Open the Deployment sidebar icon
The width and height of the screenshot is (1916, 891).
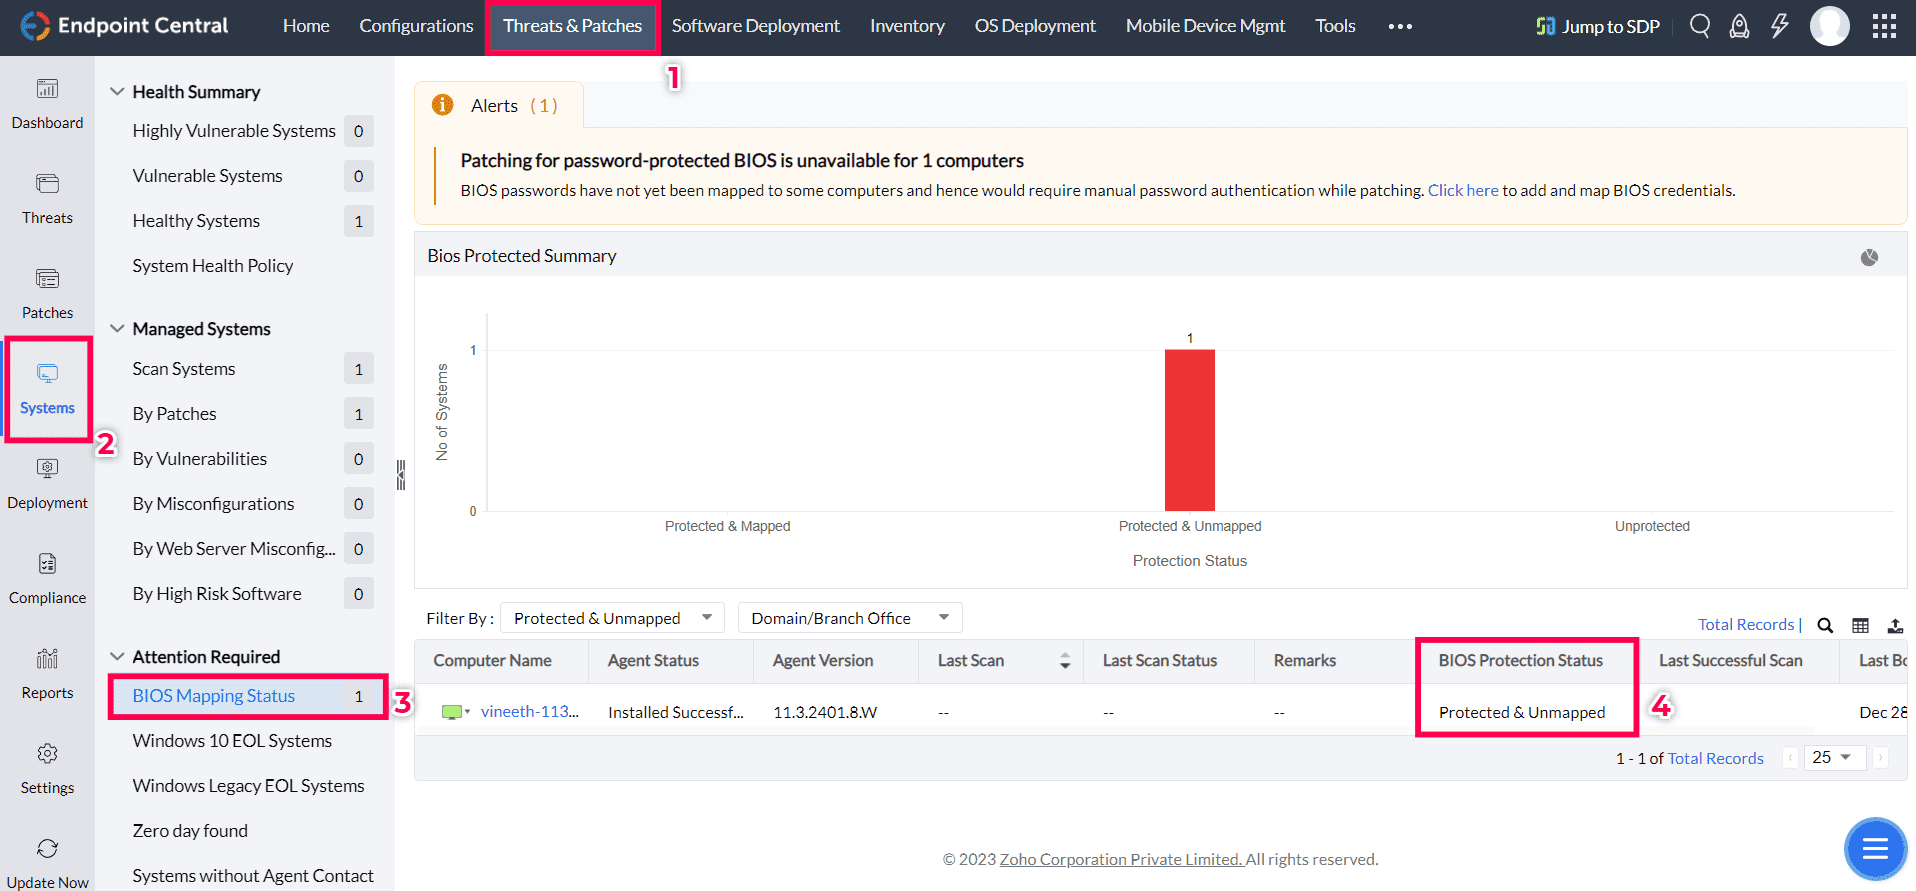pyautogui.click(x=47, y=469)
